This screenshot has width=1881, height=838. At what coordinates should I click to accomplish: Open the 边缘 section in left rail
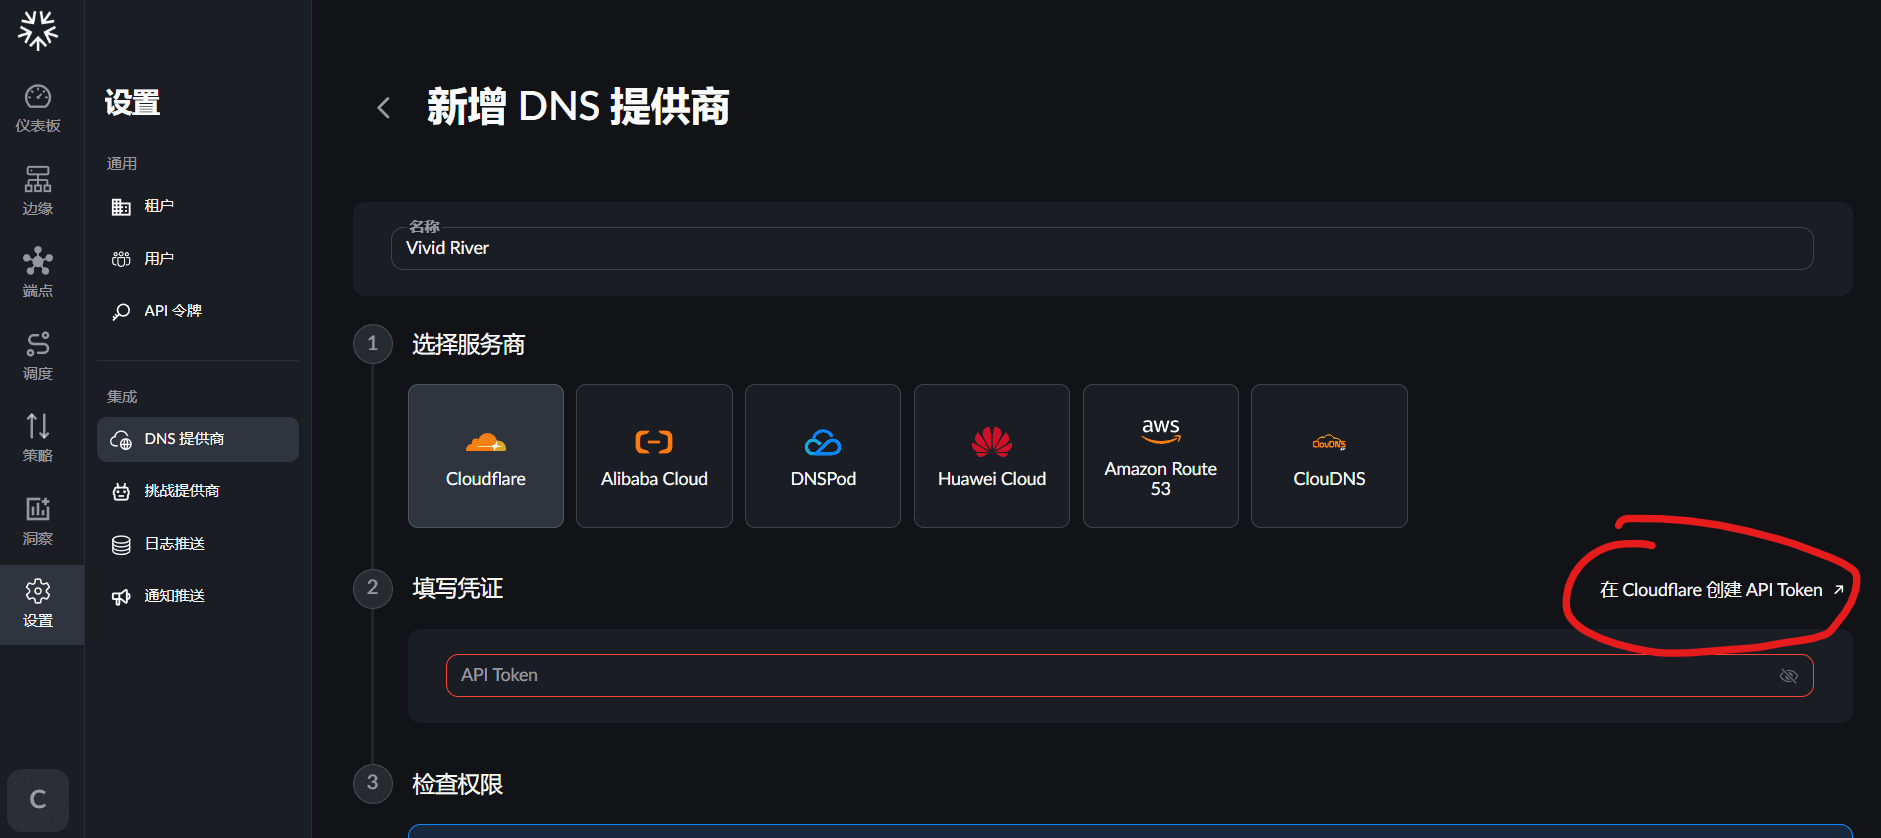pyautogui.click(x=38, y=191)
